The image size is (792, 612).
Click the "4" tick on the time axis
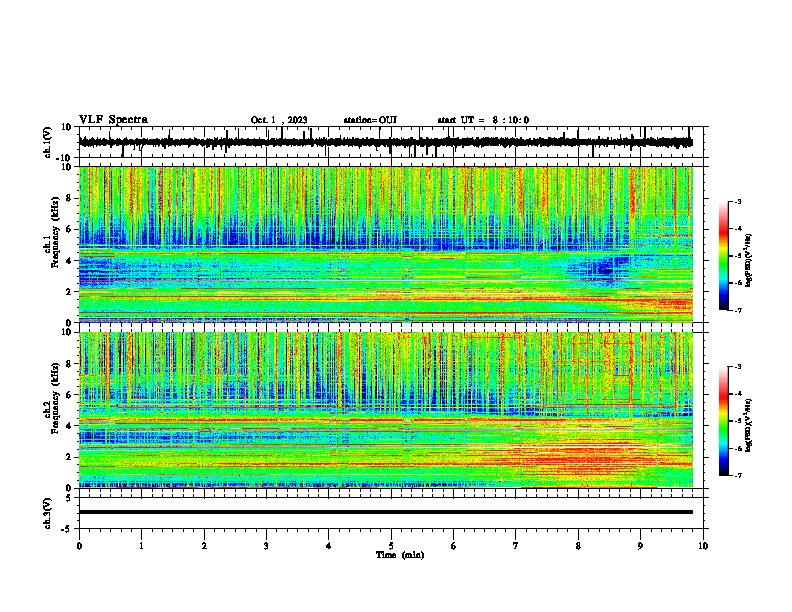click(x=329, y=546)
